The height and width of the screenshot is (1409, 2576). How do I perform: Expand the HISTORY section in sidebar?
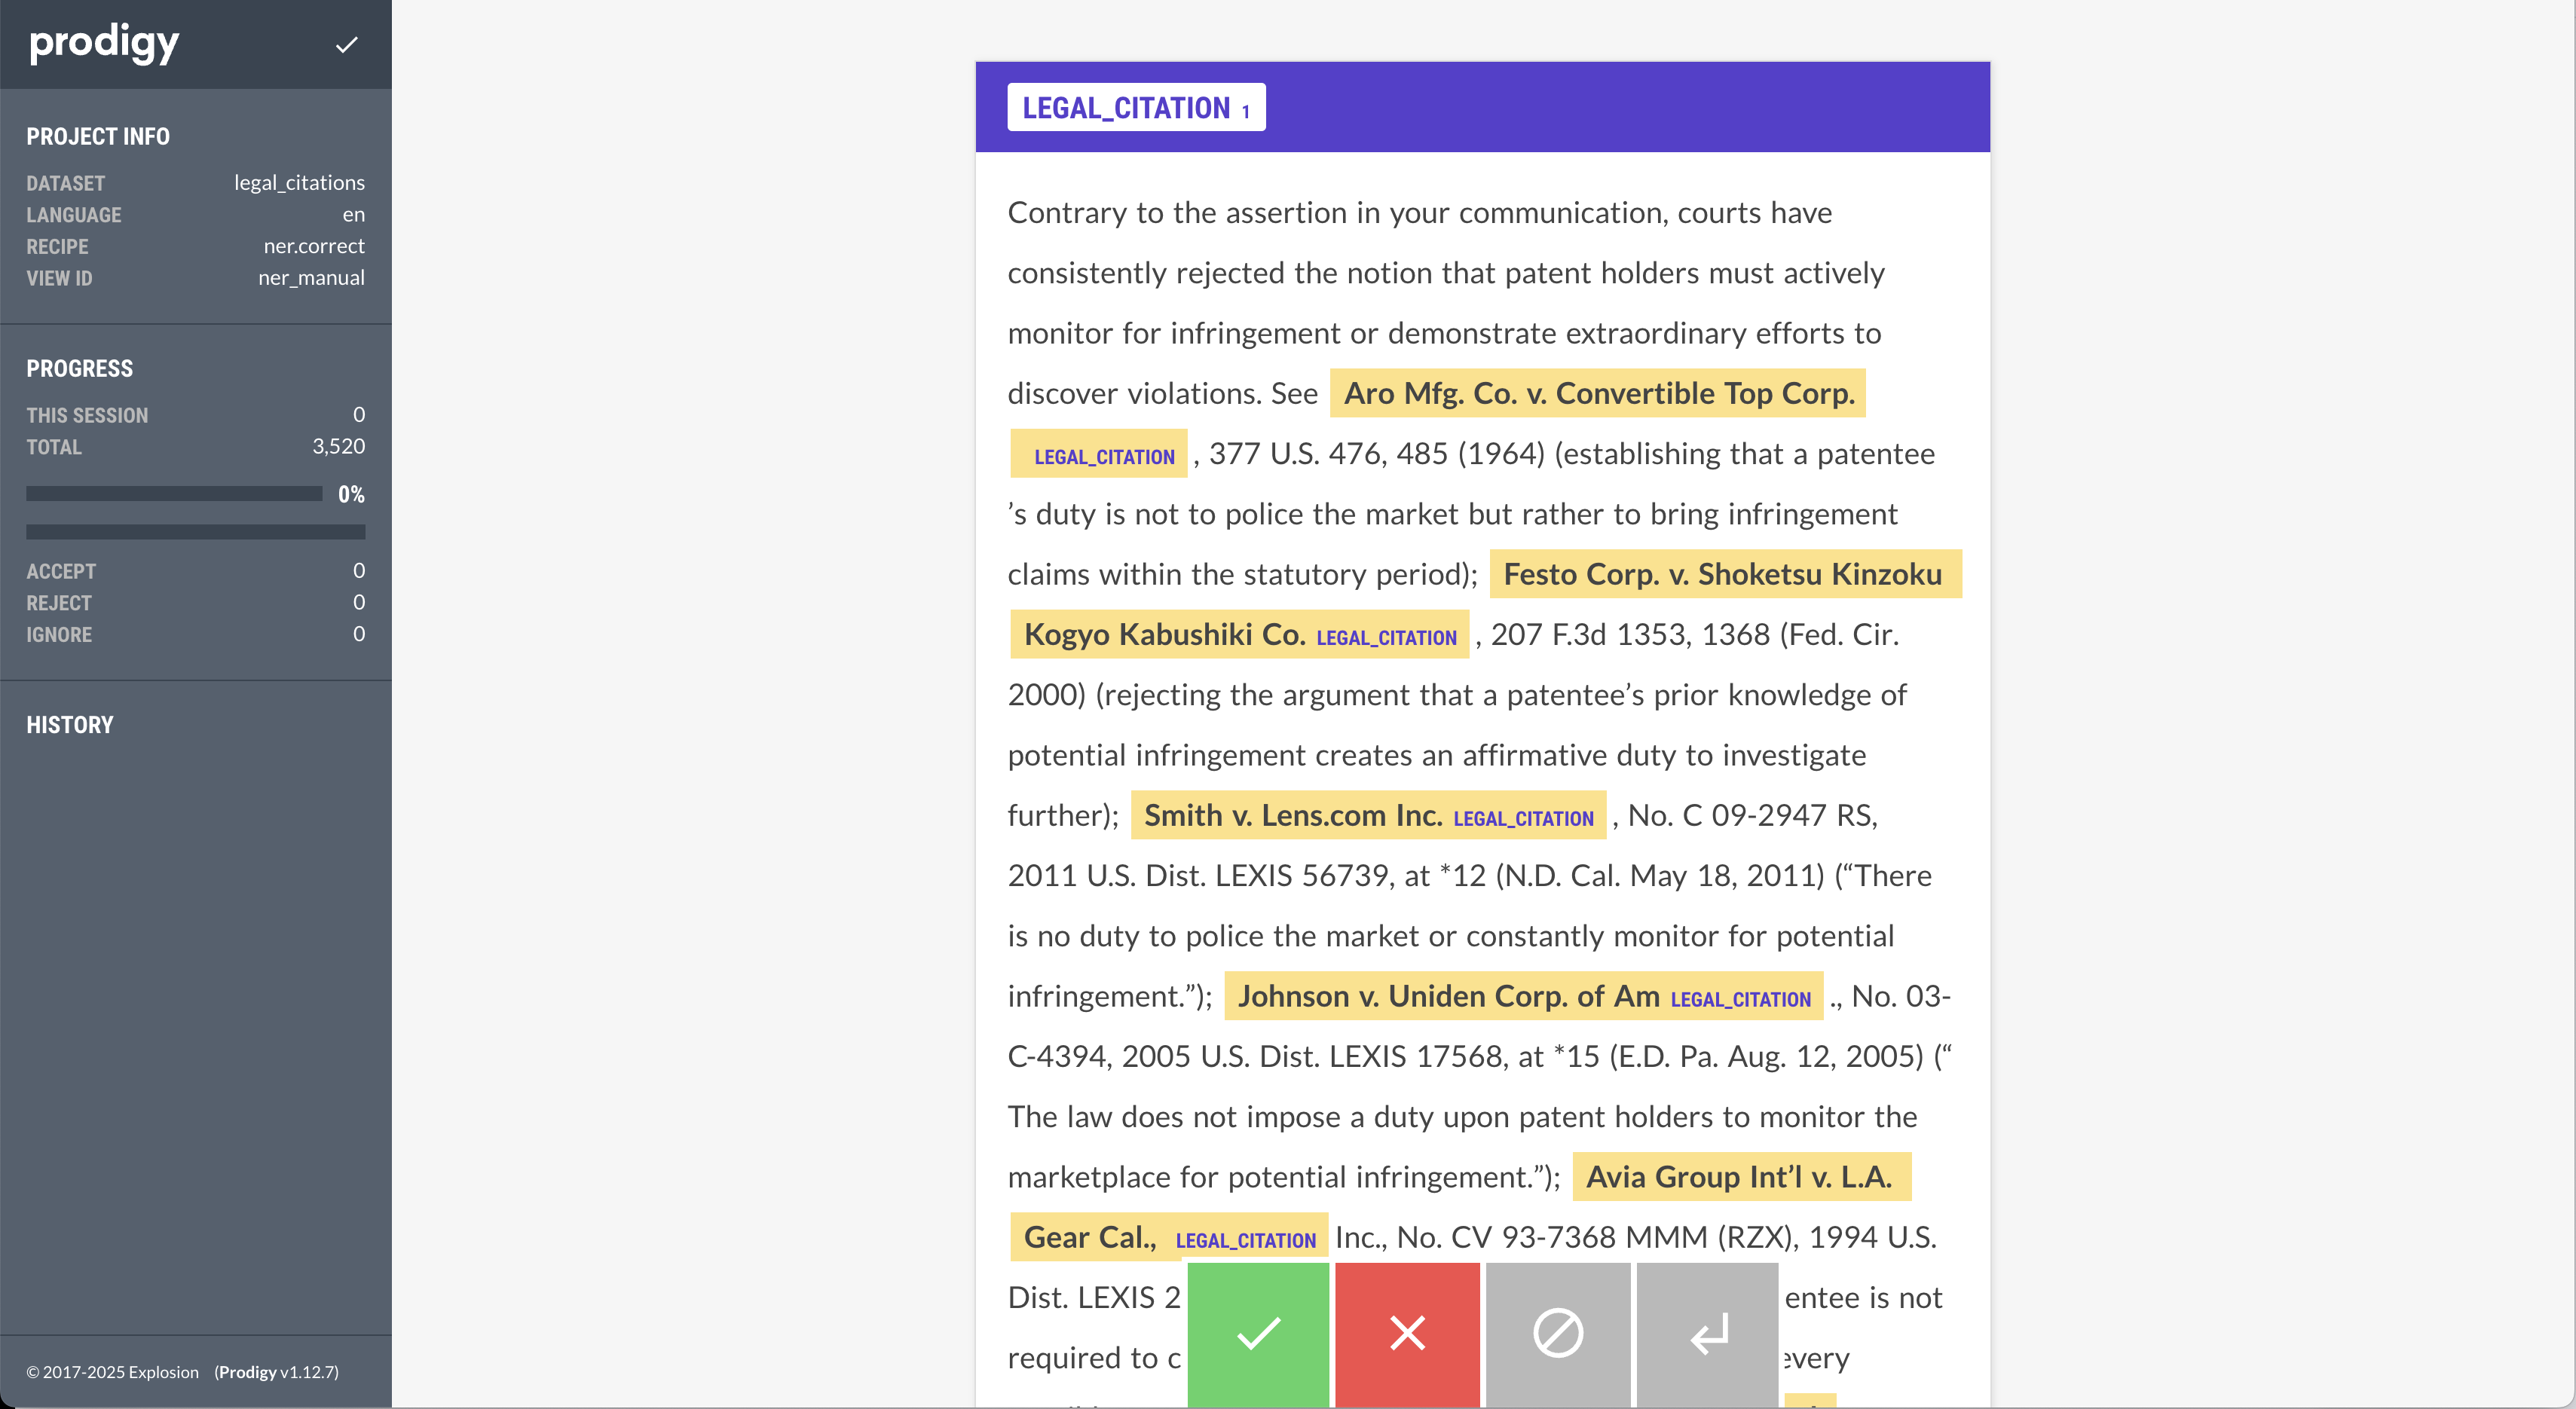click(71, 723)
